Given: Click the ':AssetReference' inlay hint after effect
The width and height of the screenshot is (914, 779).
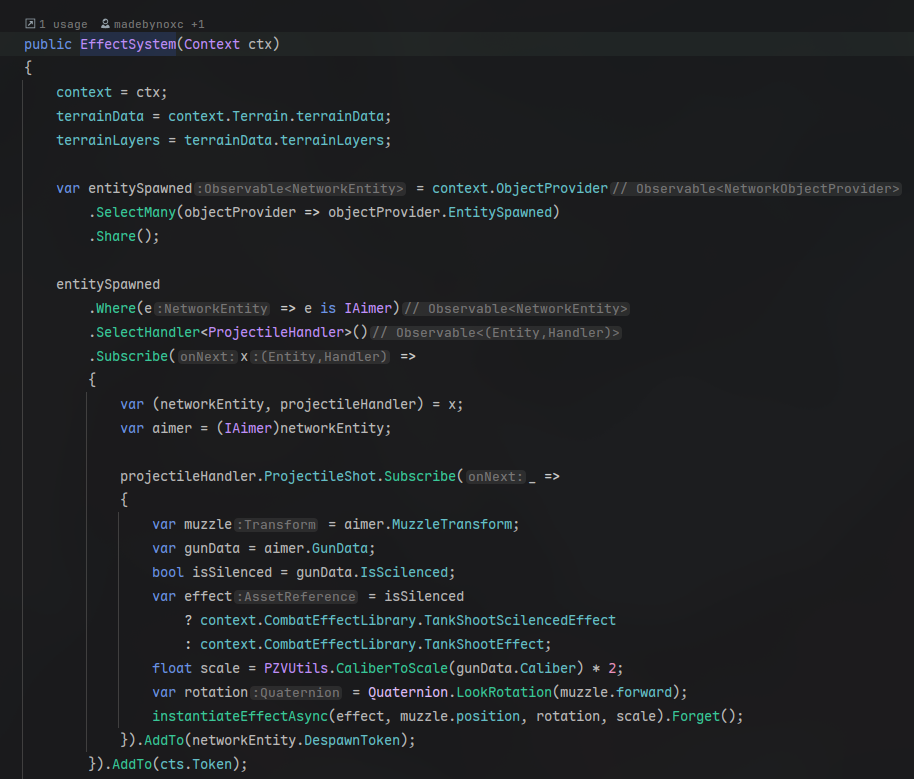Looking at the screenshot, I should point(296,596).
